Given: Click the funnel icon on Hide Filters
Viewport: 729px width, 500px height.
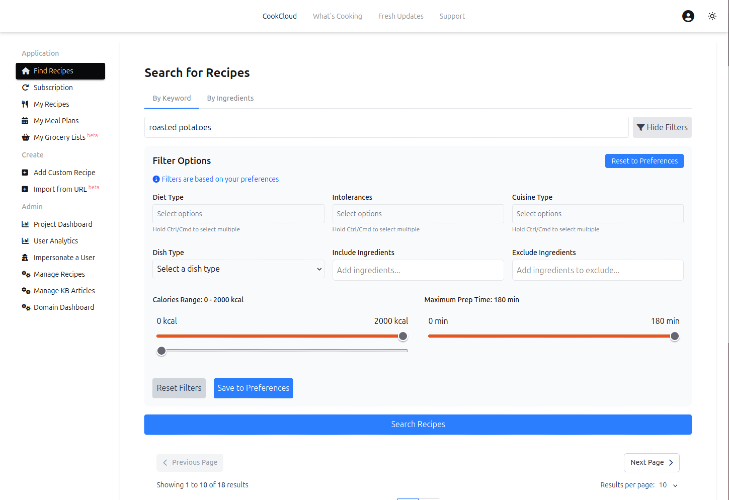Looking at the screenshot, I should click(641, 127).
